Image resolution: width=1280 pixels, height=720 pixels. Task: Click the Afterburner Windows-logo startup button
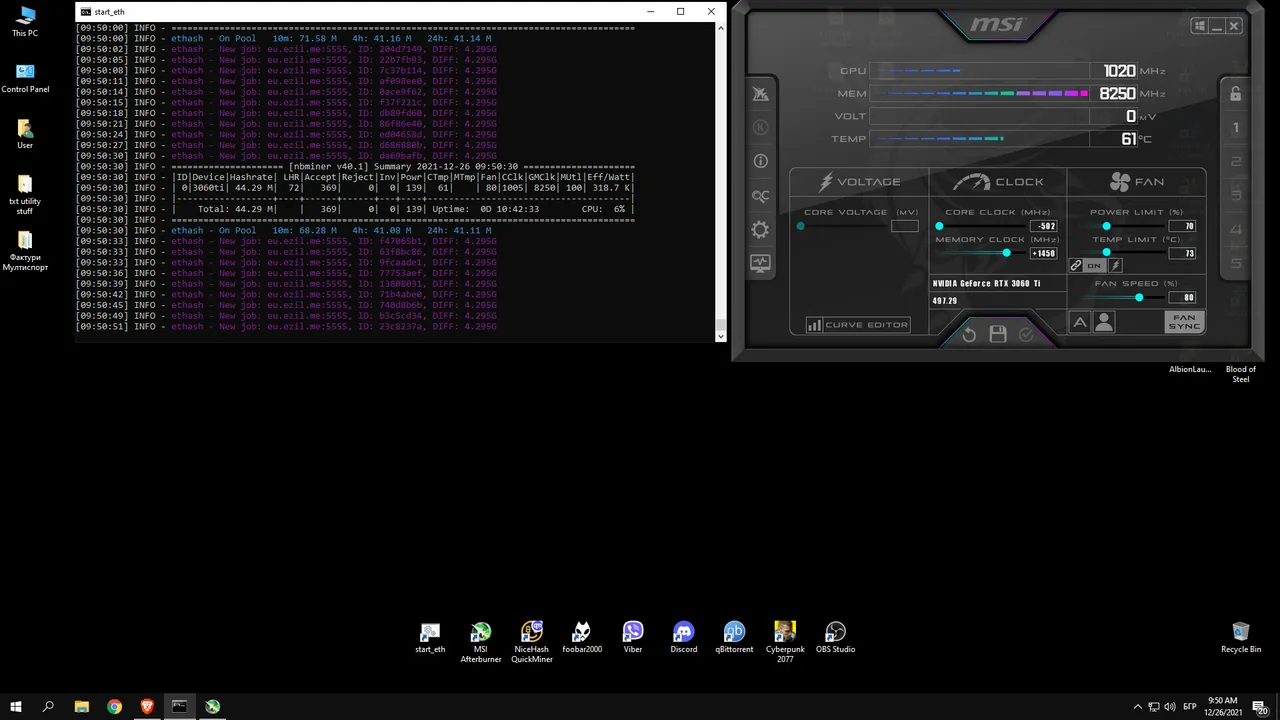[x=1200, y=26]
